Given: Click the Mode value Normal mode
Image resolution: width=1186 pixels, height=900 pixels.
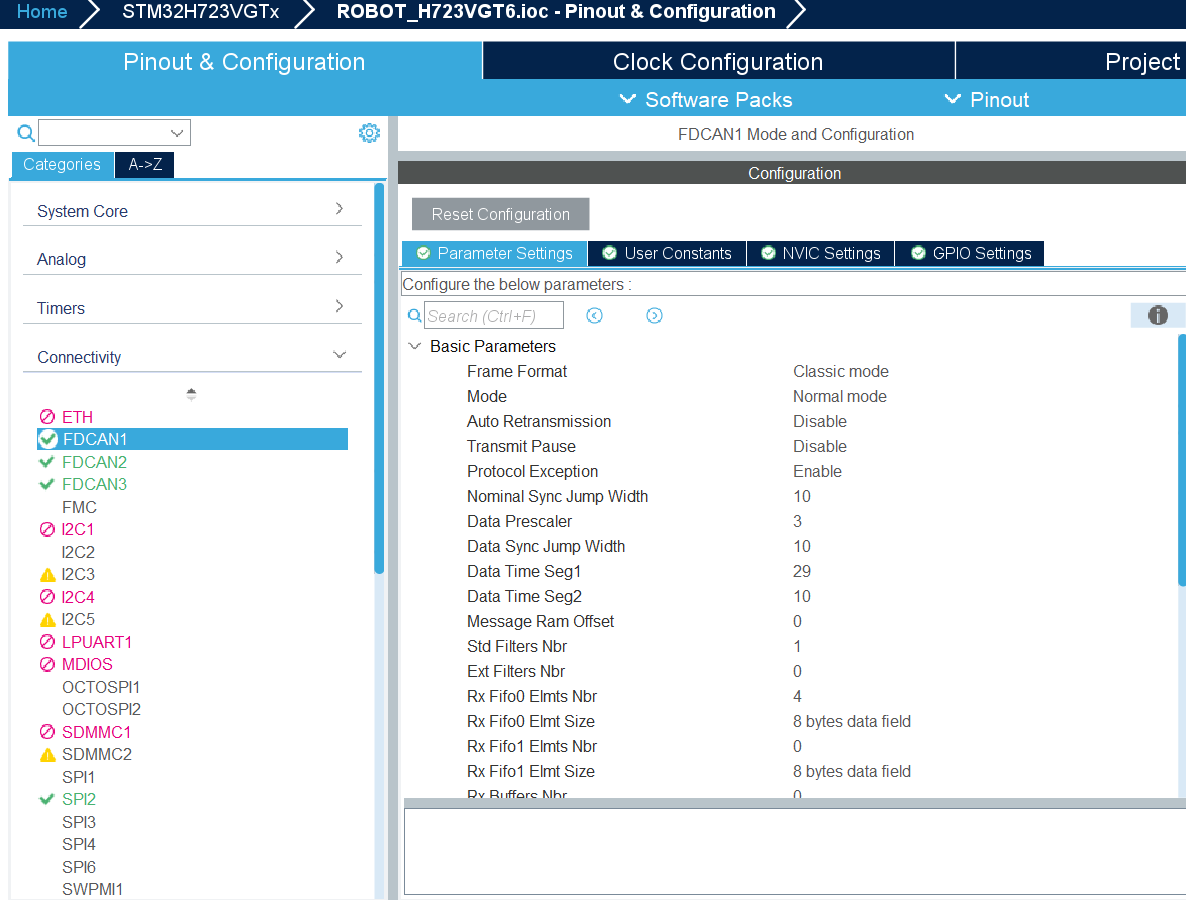Looking at the screenshot, I should [840, 396].
